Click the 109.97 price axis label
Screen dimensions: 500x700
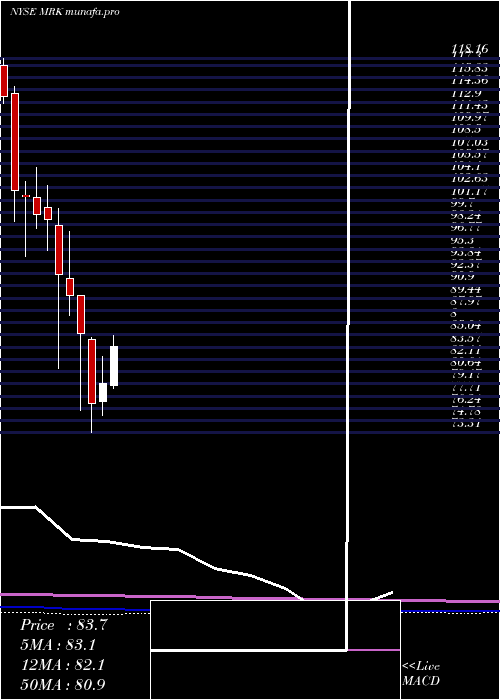click(470, 117)
